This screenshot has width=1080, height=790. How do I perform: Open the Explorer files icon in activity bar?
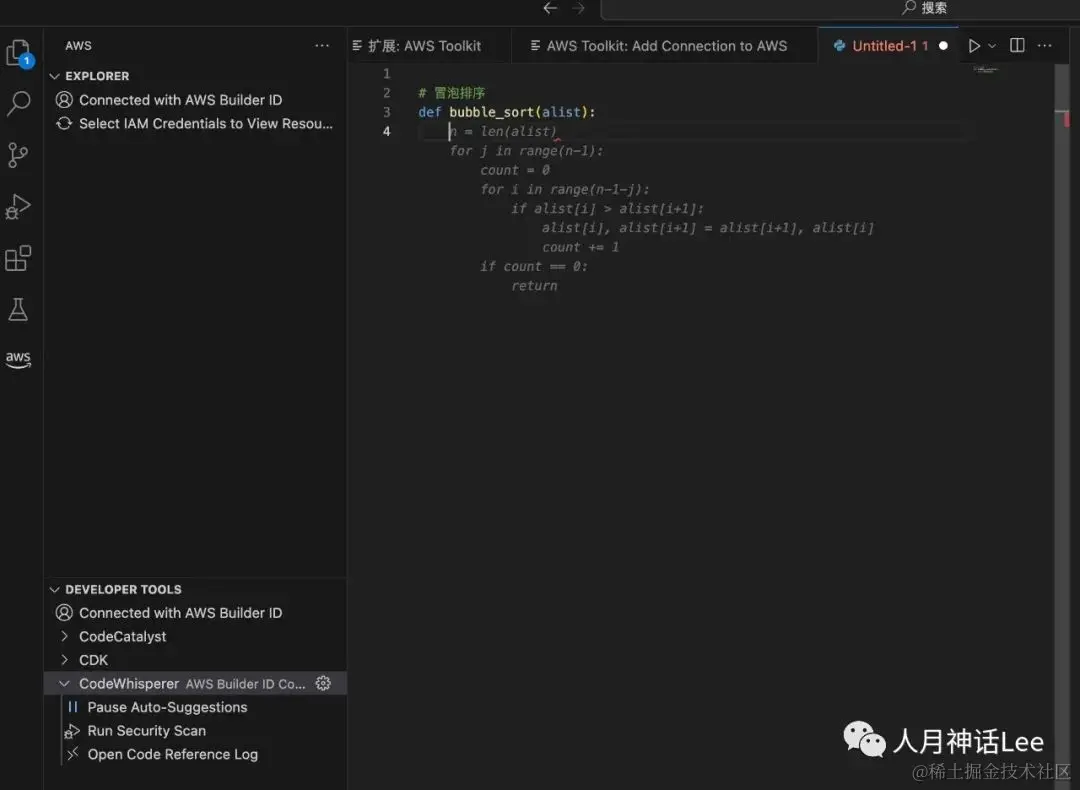point(18,53)
